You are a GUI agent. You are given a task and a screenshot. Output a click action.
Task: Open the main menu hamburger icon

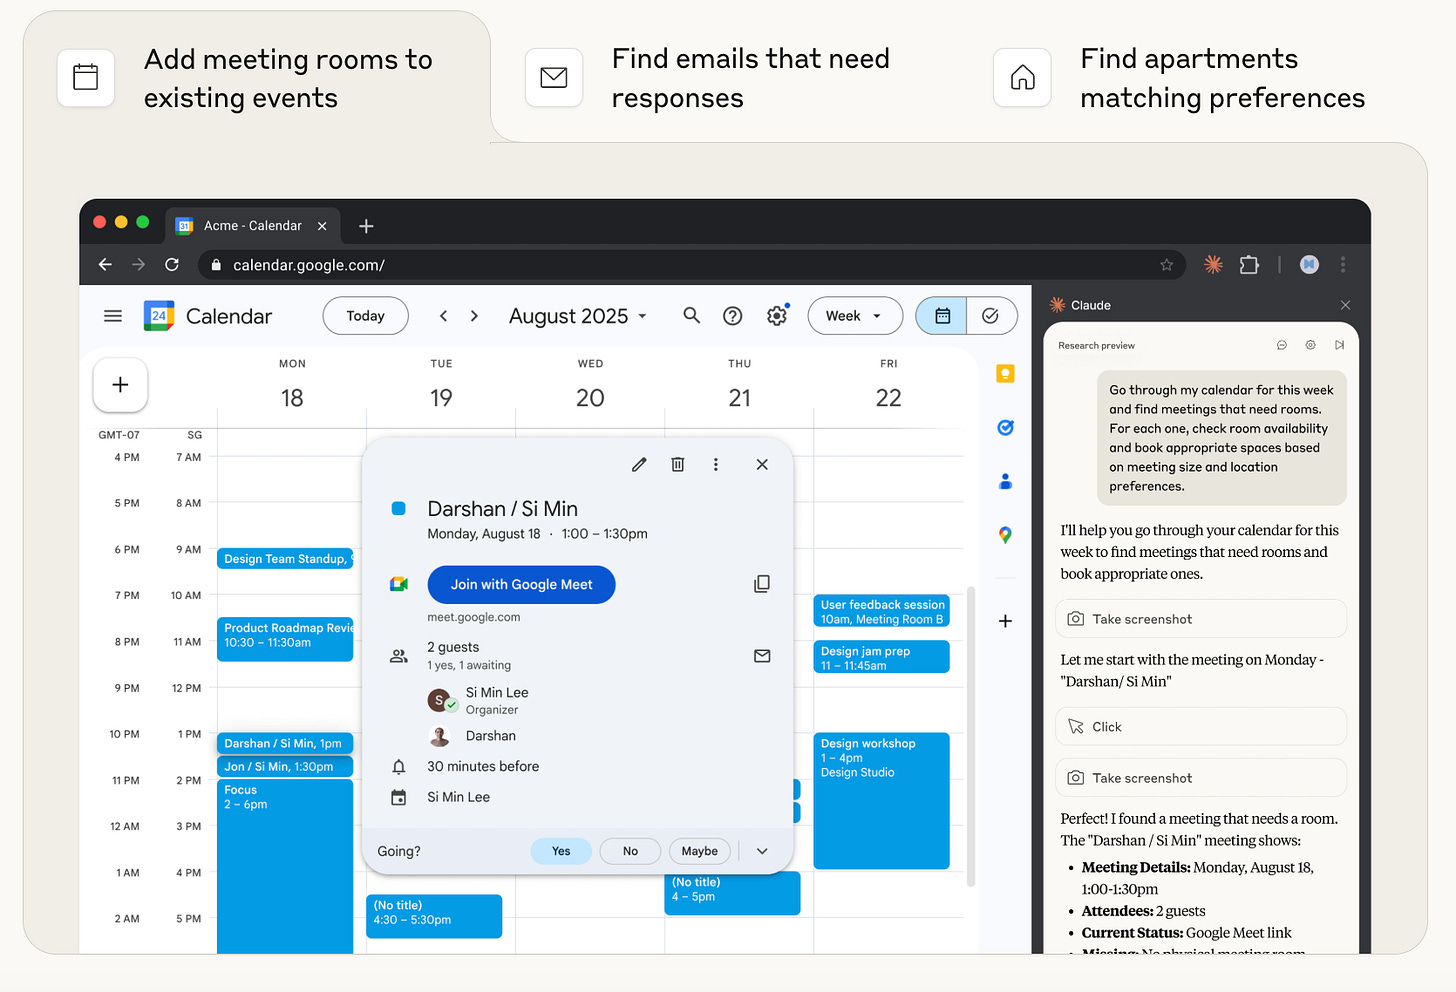[x=113, y=316]
